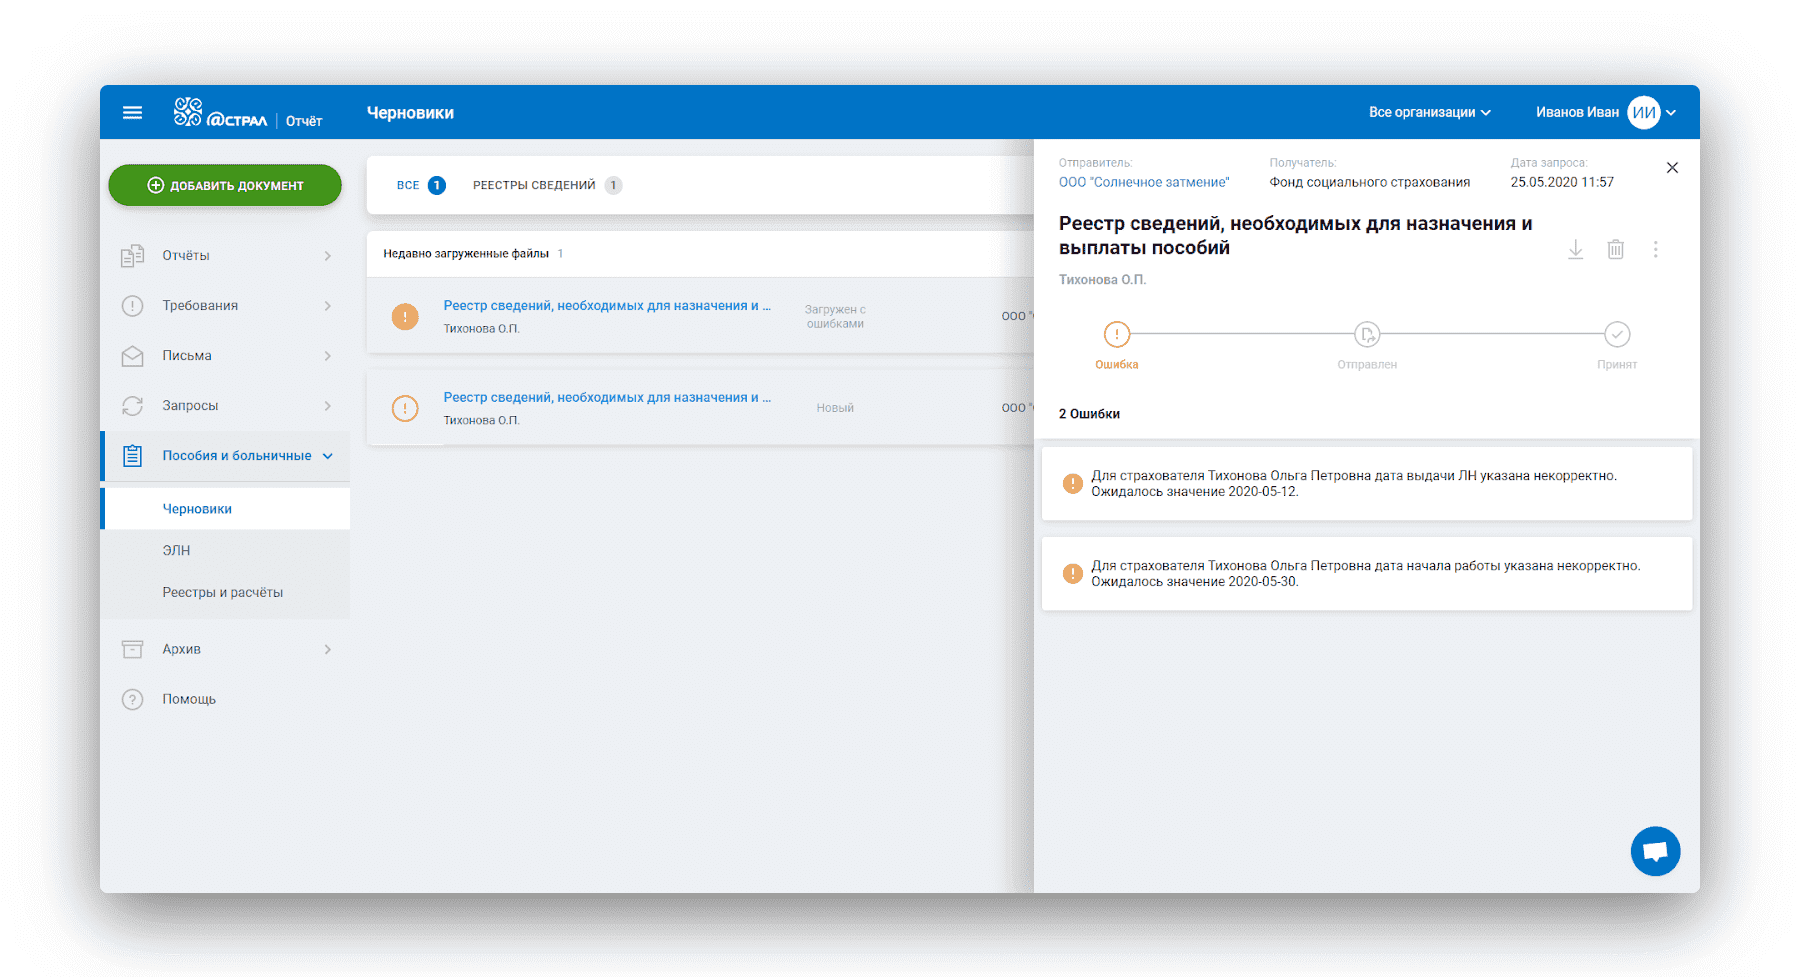Screen dimensions: 1800x977
Task: Switch to the РЕЕСТРЫ СВЕДЕНИЙ tab
Action: point(547,185)
